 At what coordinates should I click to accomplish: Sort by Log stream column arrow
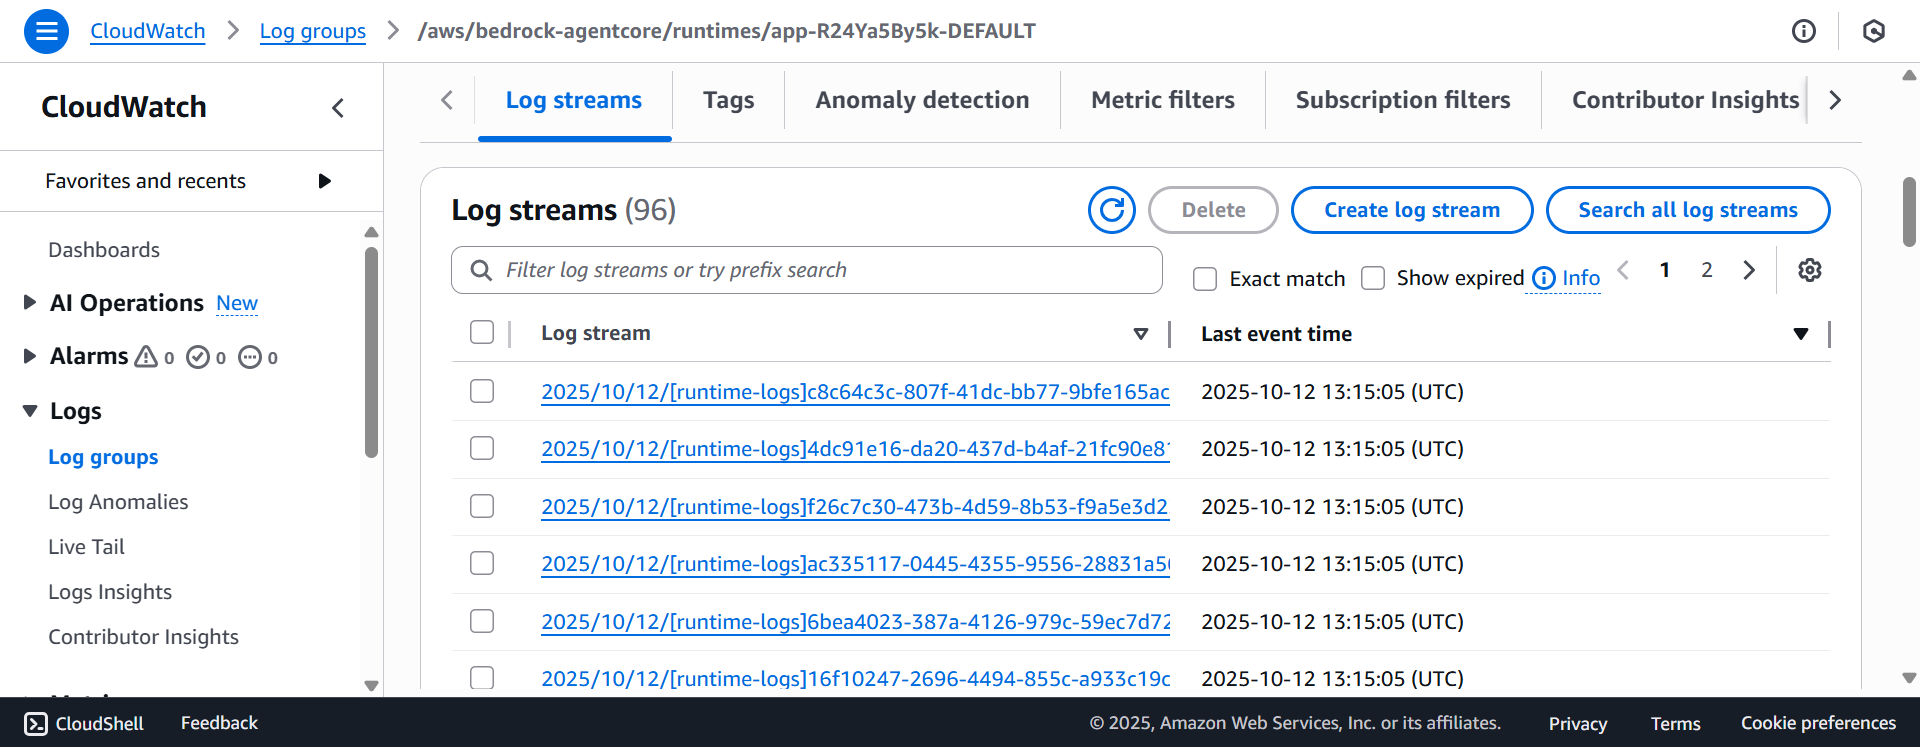tap(1141, 334)
